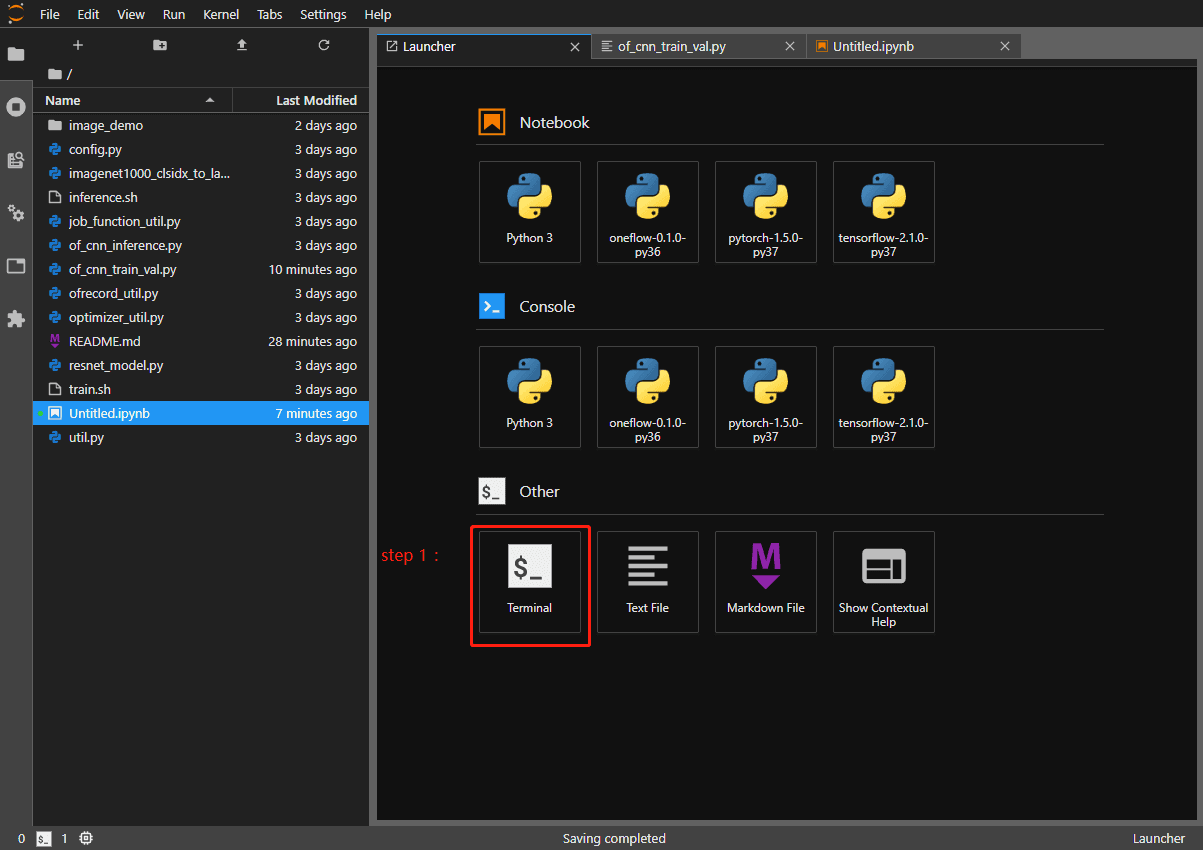This screenshot has width=1203, height=850.
Task: Open the Settings menu
Action: (x=323, y=15)
